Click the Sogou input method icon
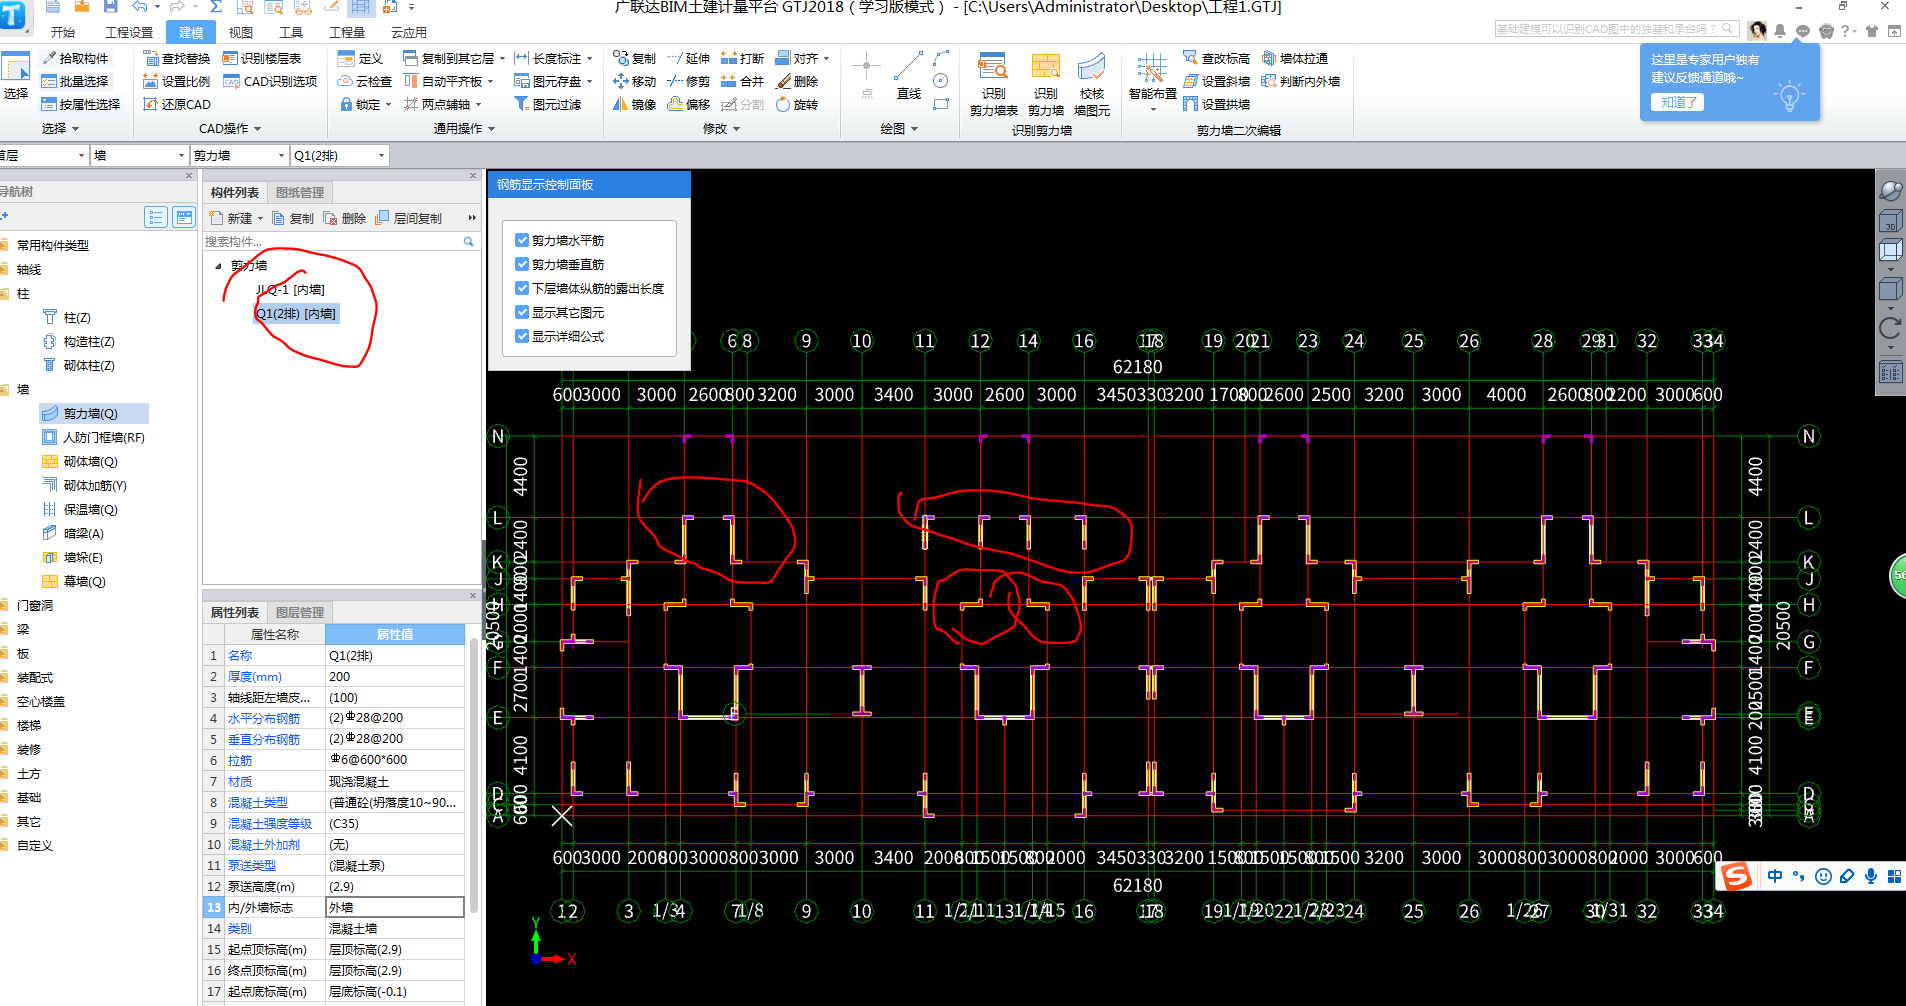 1737,877
